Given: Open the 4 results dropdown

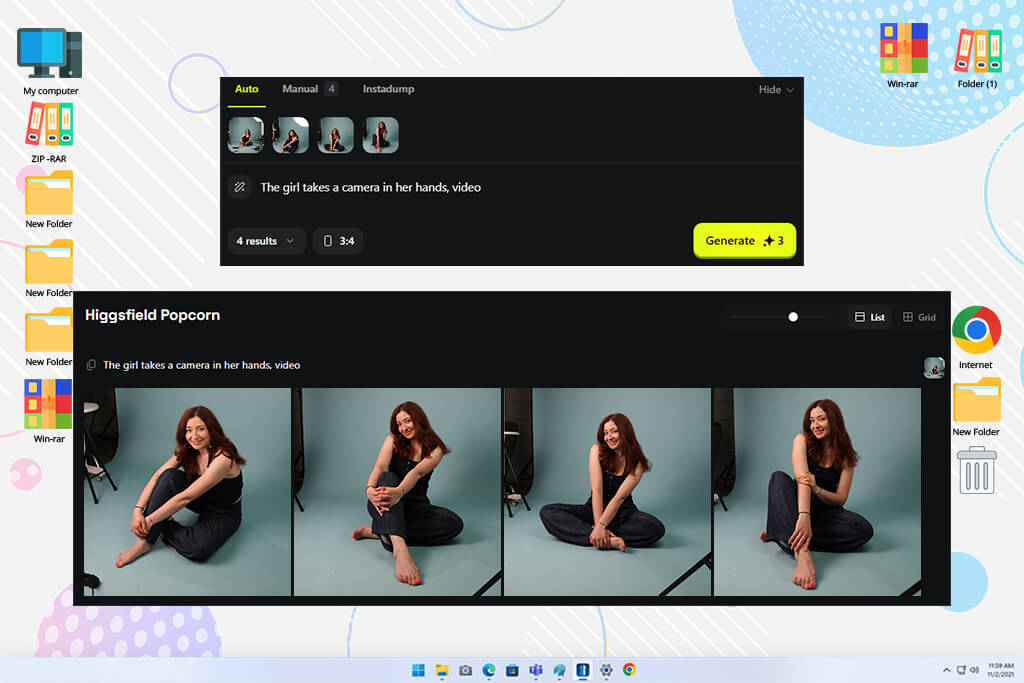Looking at the screenshot, I should (265, 241).
